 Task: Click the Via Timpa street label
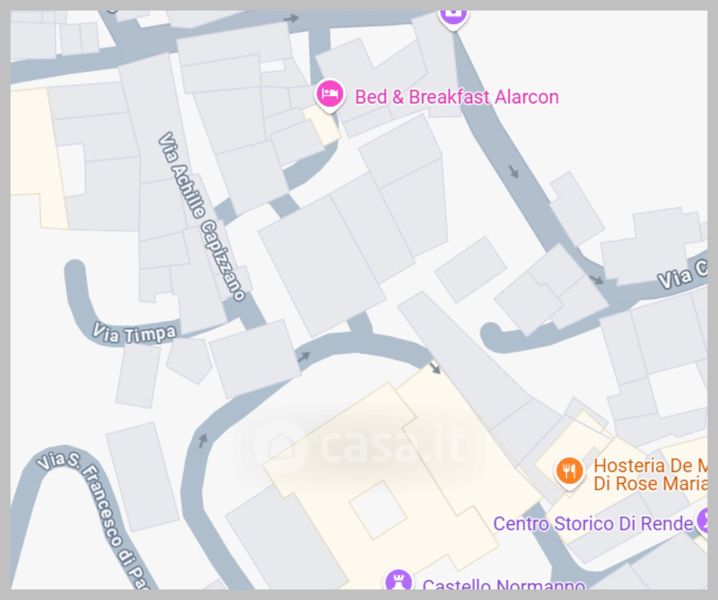tap(134, 333)
